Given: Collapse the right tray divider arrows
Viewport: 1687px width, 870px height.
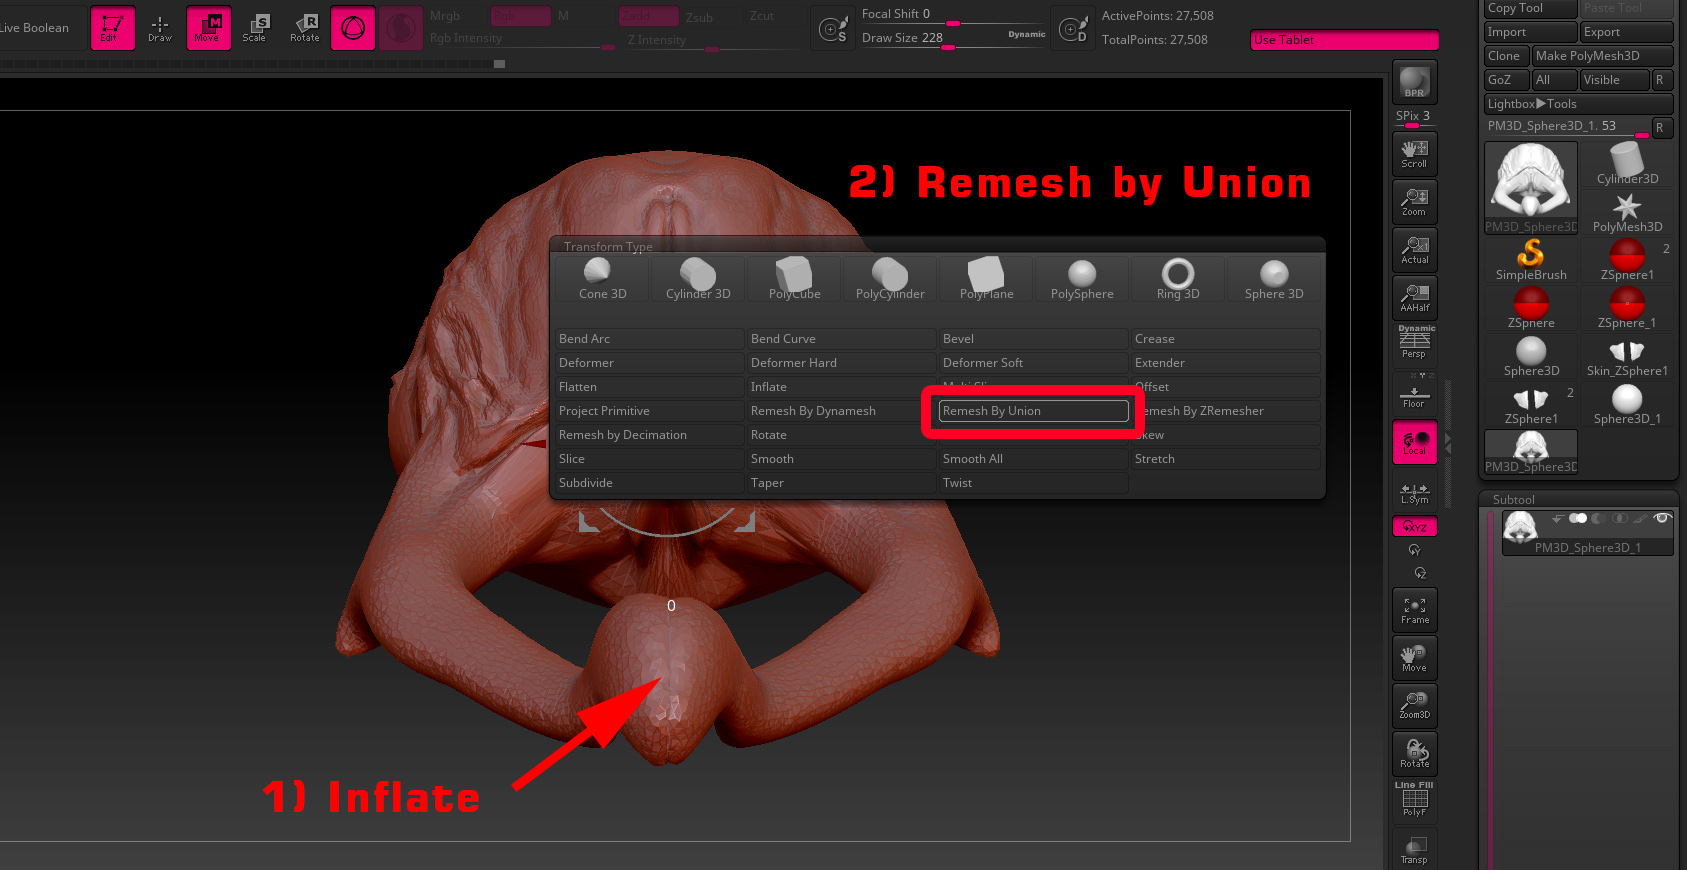Looking at the screenshot, I should 1447,442.
